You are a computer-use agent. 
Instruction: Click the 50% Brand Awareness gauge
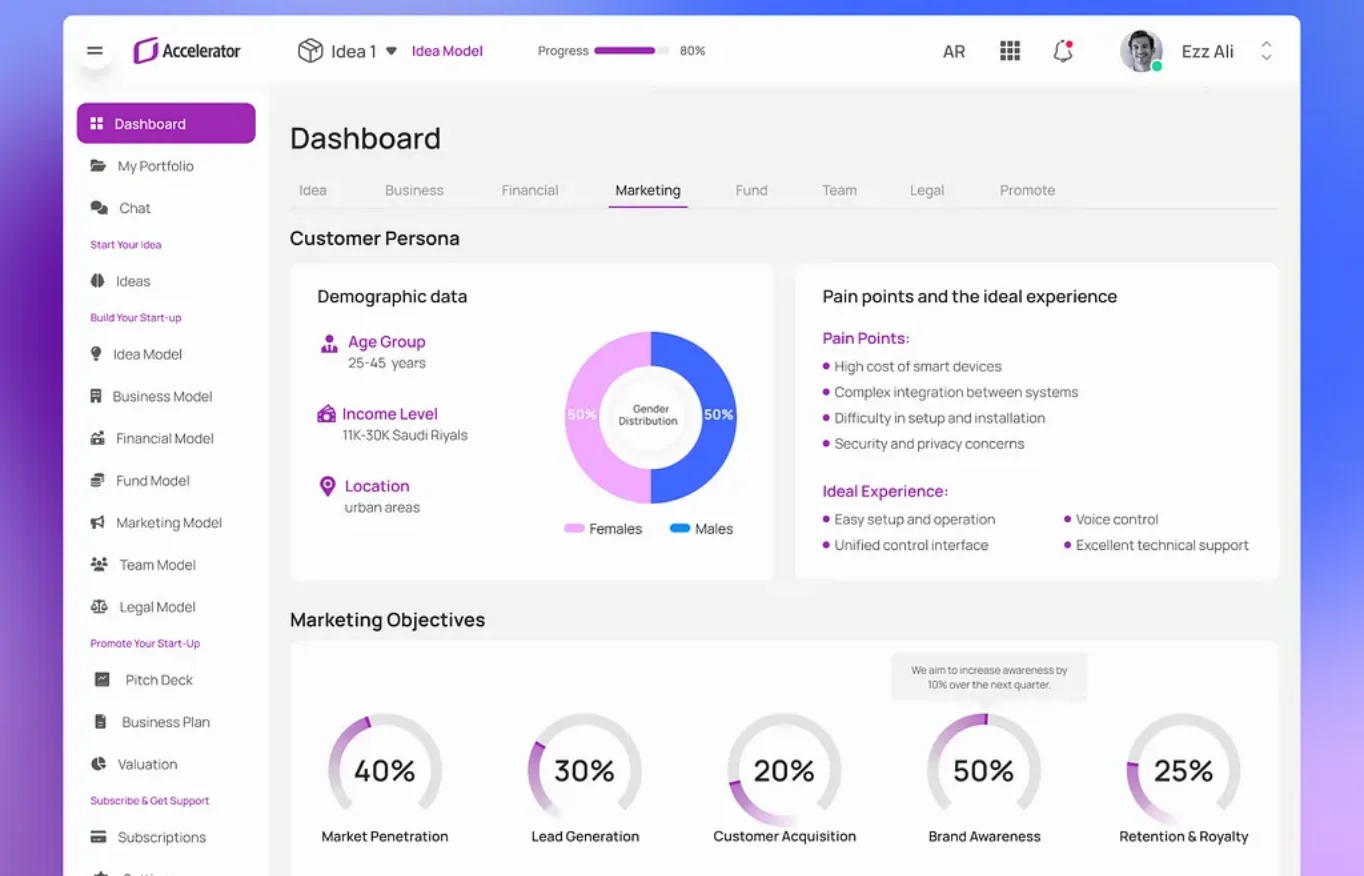coord(984,769)
